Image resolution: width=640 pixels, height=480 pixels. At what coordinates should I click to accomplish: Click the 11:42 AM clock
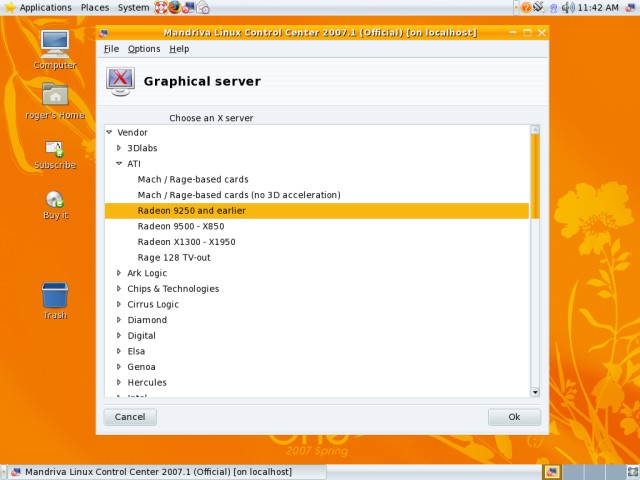pyautogui.click(x=598, y=8)
